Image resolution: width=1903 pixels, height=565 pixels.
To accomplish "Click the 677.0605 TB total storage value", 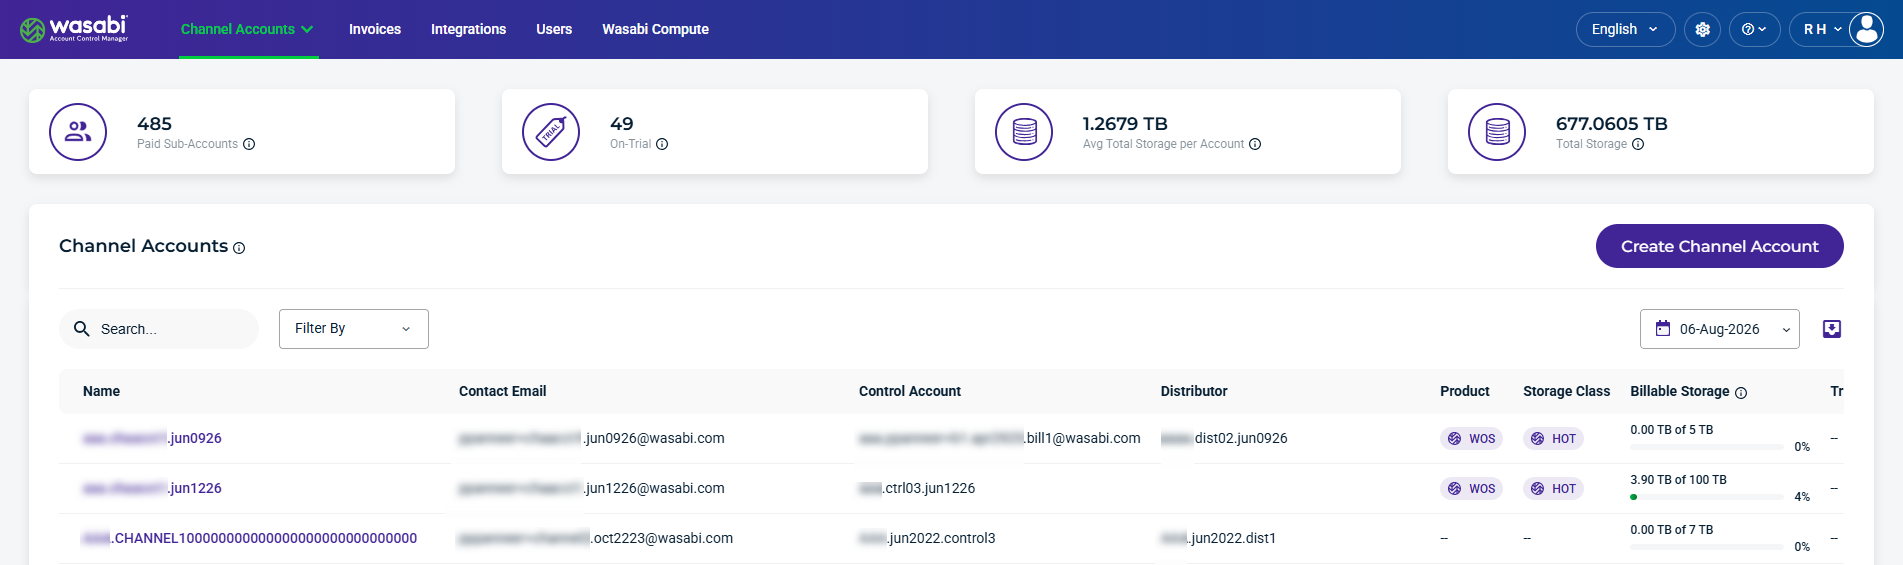I will coord(1611,124).
